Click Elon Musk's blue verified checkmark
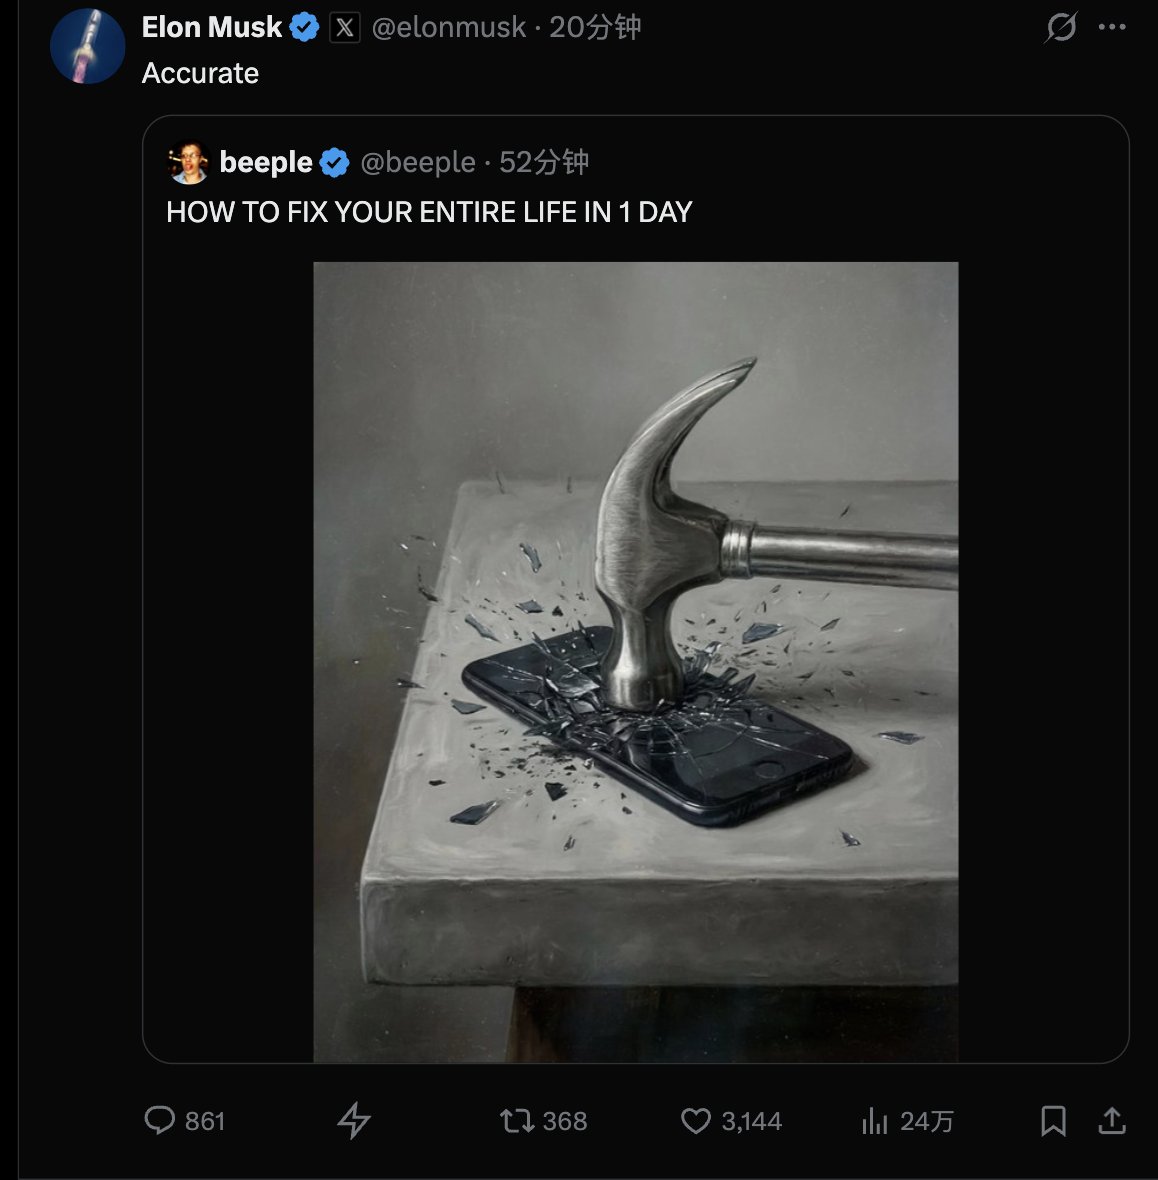Screen dimensions: 1158x1180 coord(304,28)
